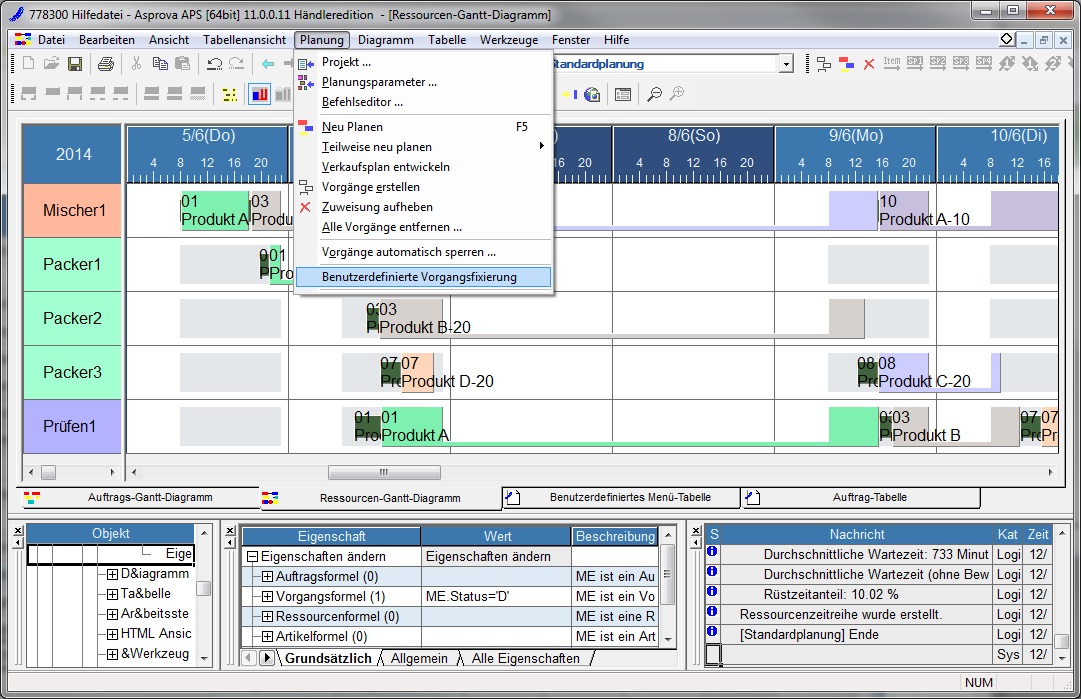Expand the Auftragsformel (0) property row
The image size is (1081, 699).
267,577
